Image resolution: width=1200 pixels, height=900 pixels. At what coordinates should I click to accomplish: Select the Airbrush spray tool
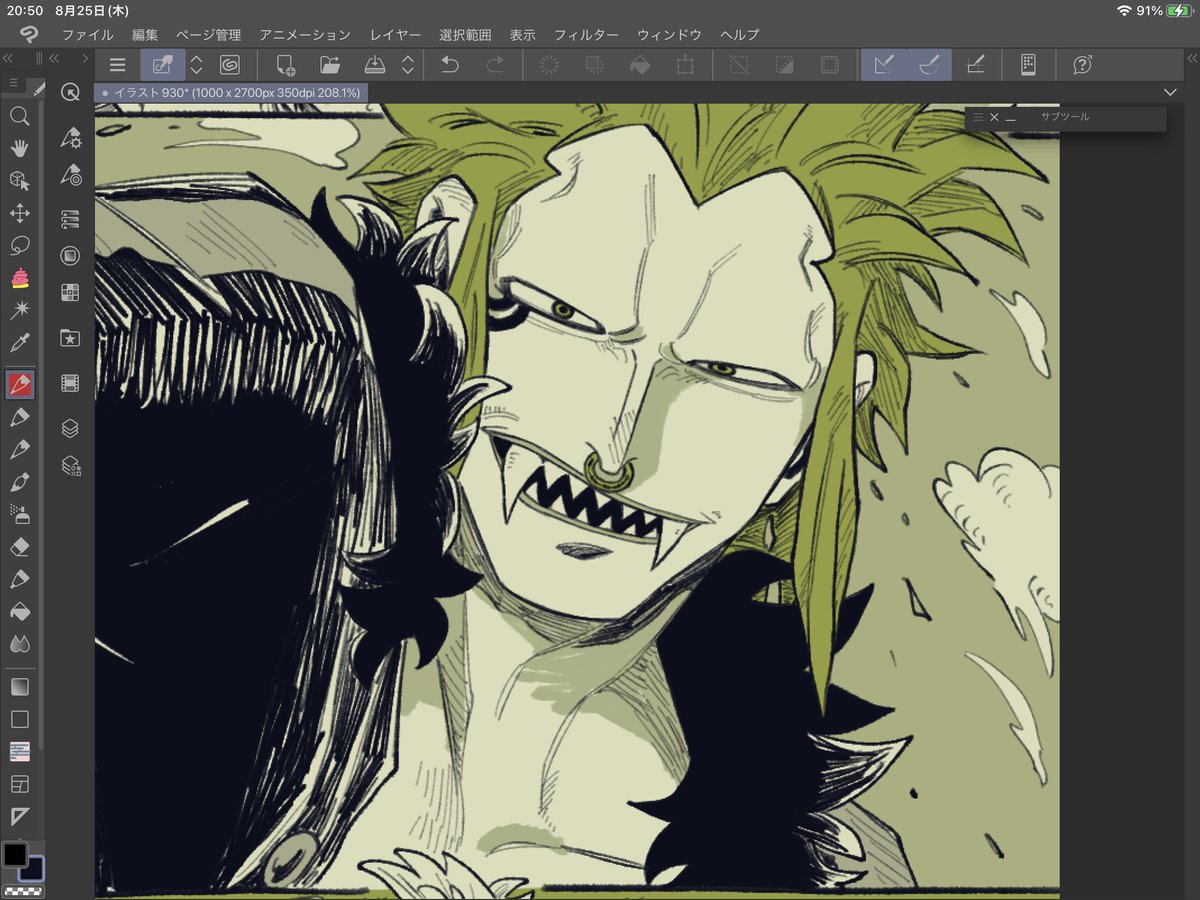[x=19, y=514]
